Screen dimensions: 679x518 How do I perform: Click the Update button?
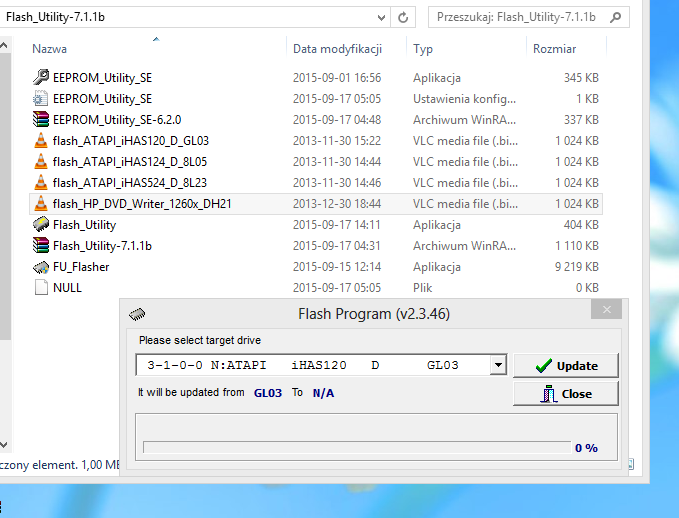pos(566,366)
